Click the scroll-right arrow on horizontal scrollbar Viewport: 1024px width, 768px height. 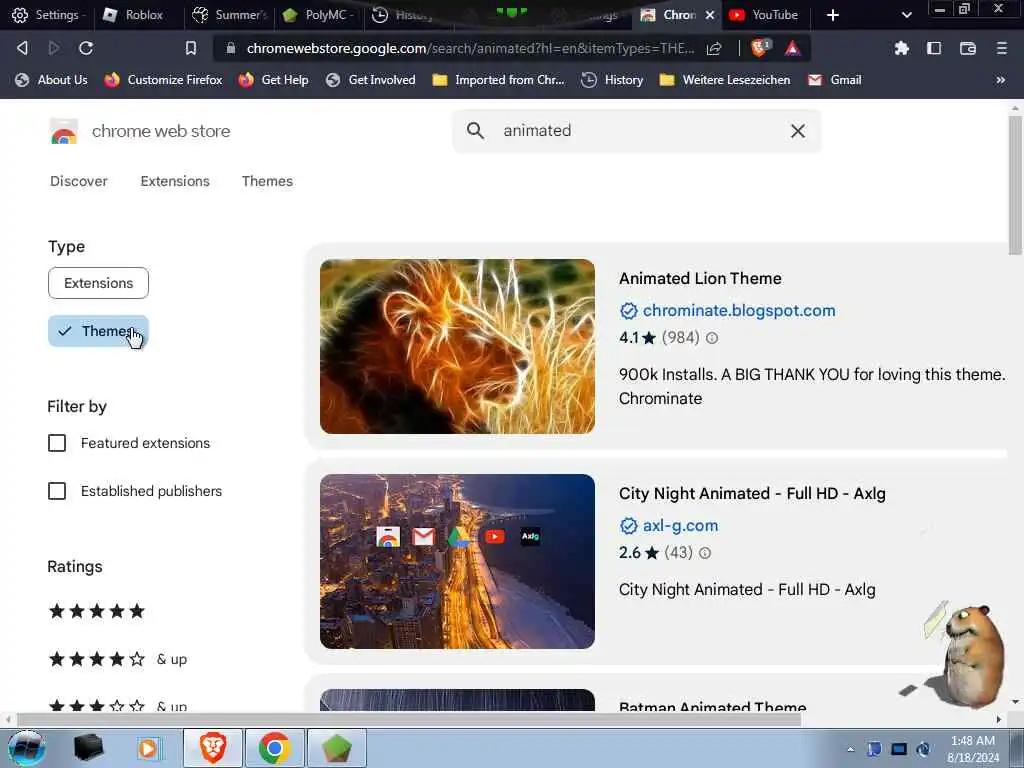pyautogui.click(x=999, y=720)
